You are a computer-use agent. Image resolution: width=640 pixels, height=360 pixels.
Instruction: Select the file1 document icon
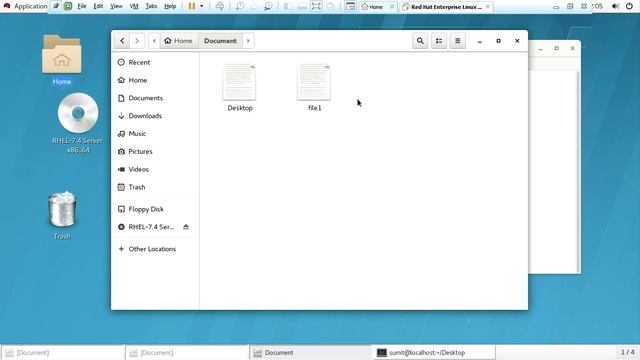pyautogui.click(x=314, y=87)
